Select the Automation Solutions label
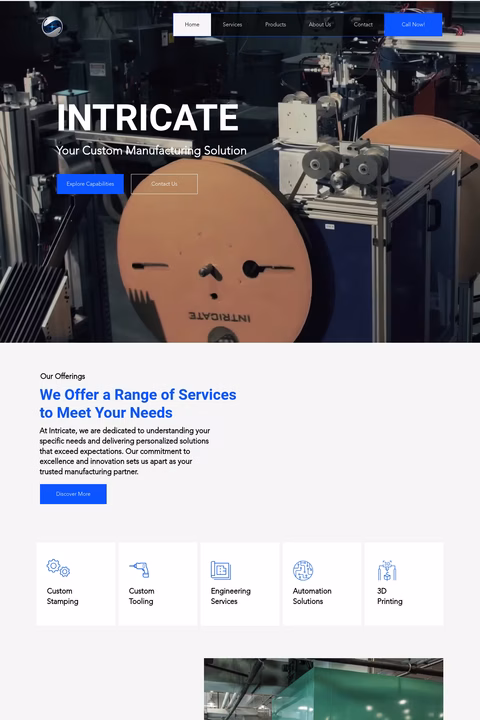The height and width of the screenshot is (720, 480). tap(312, 596)
